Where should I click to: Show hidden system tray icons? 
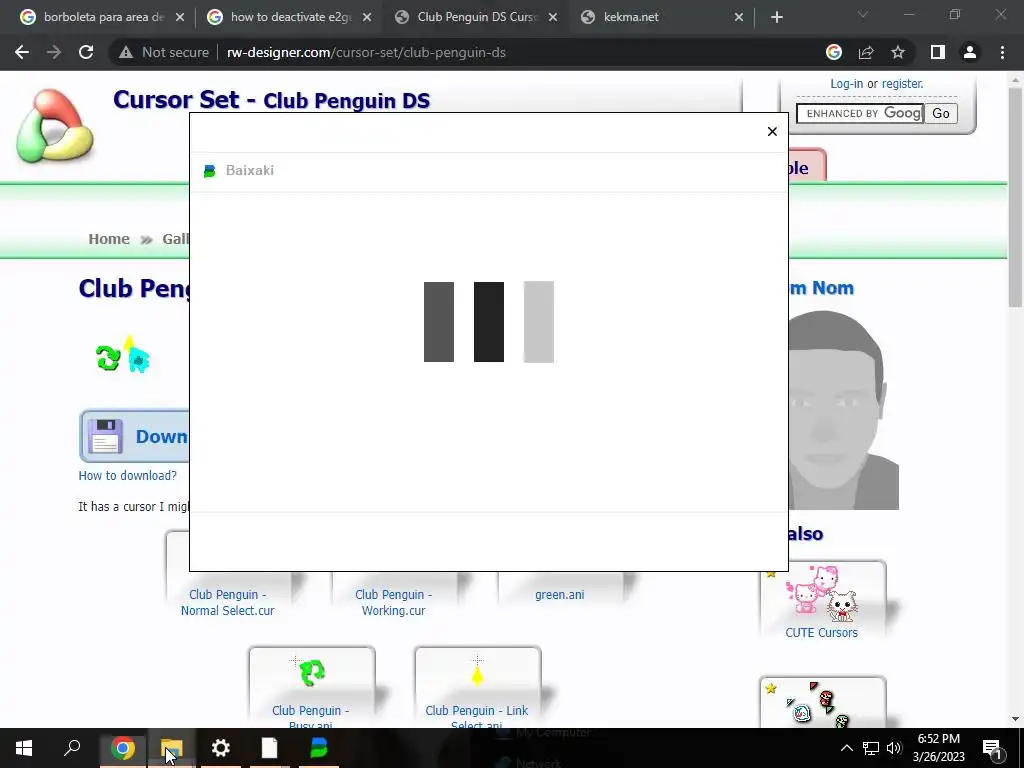846,748
